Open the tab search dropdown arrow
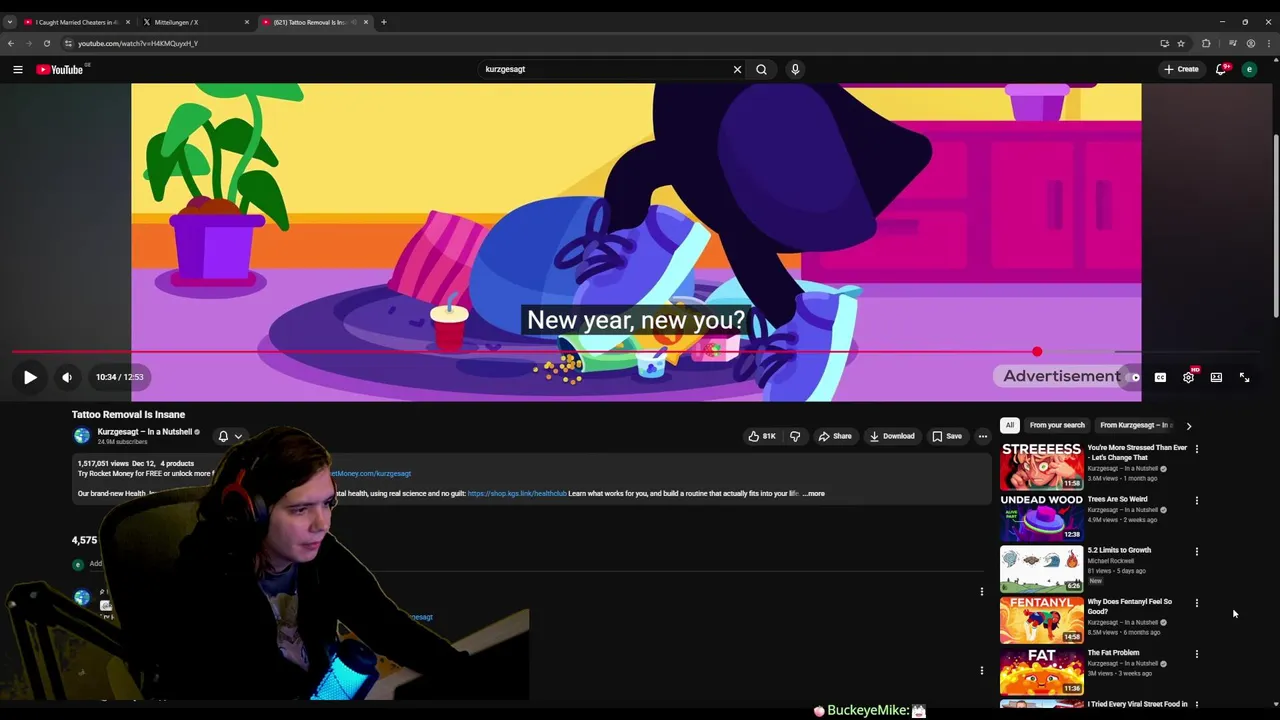The width and height of the screenshot is (1280, 720). coord(9,22)
